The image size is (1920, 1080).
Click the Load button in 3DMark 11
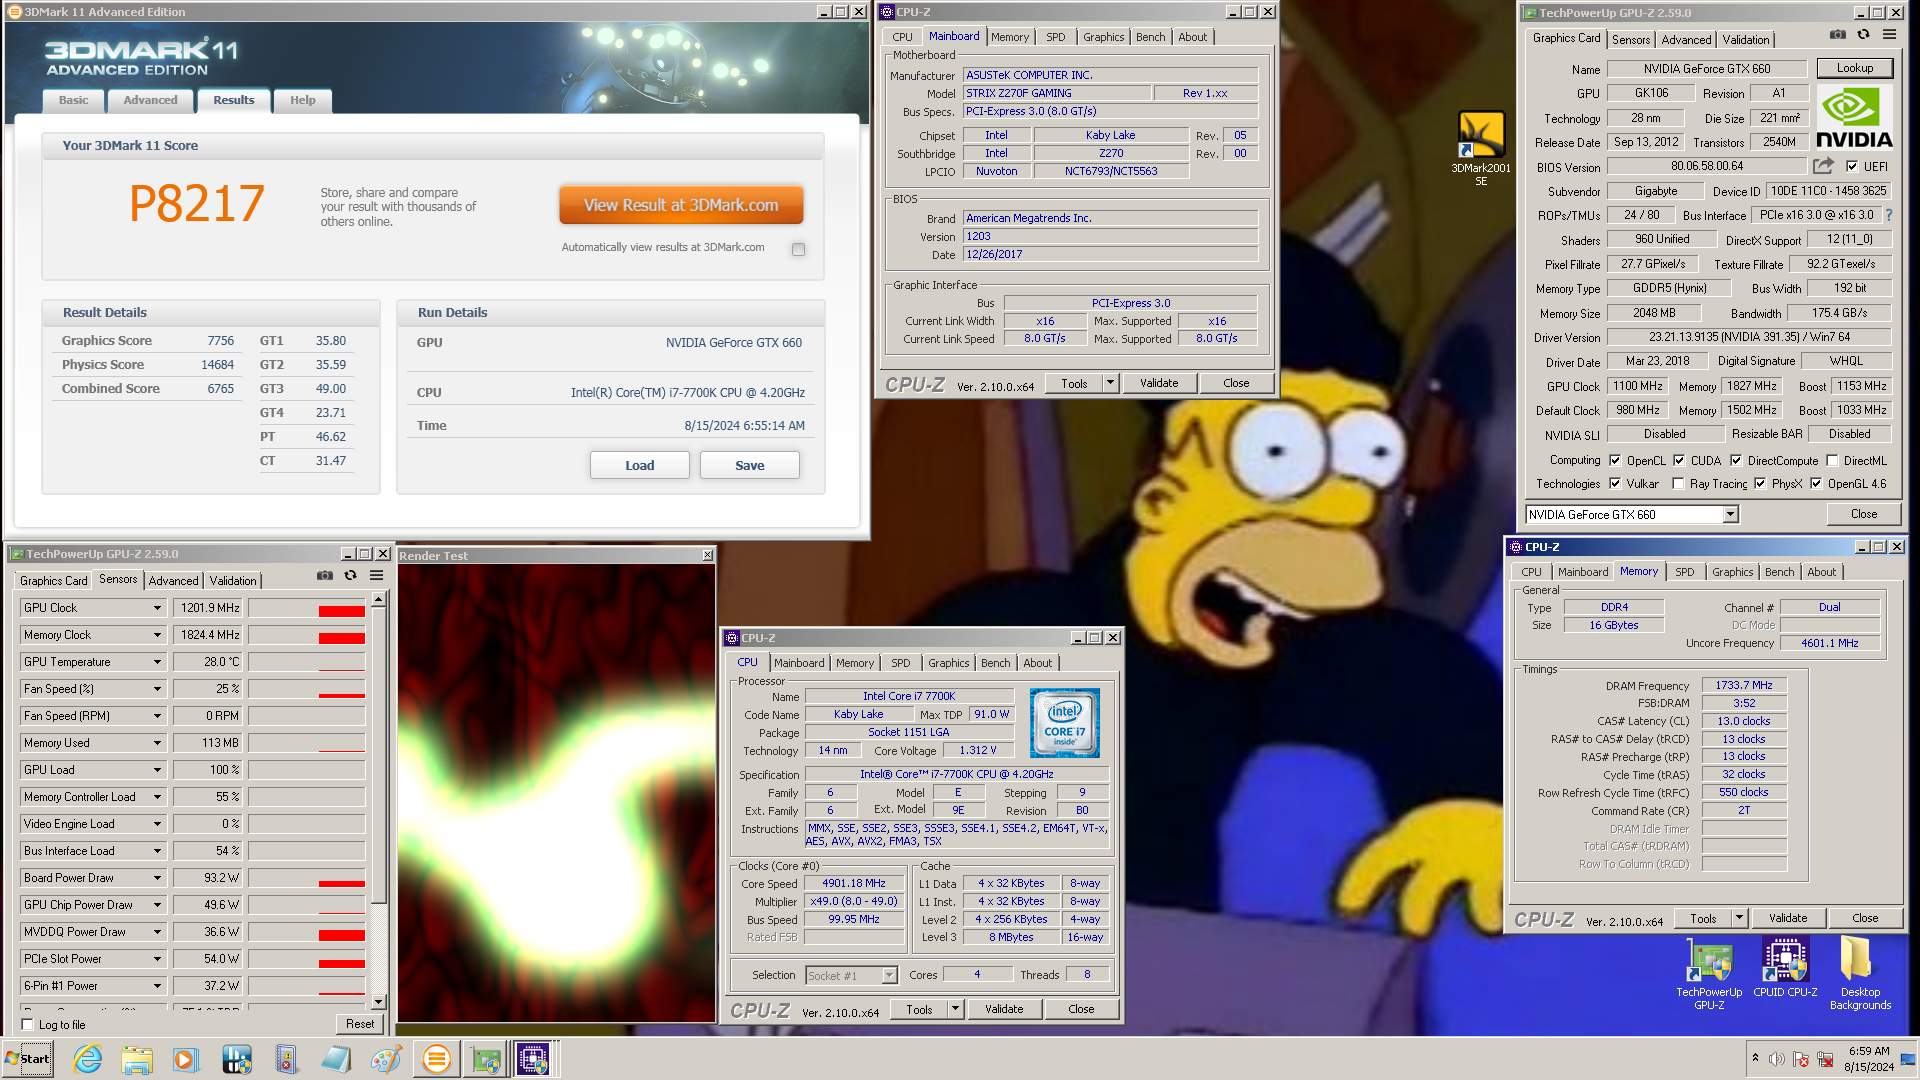click(640, 466)
